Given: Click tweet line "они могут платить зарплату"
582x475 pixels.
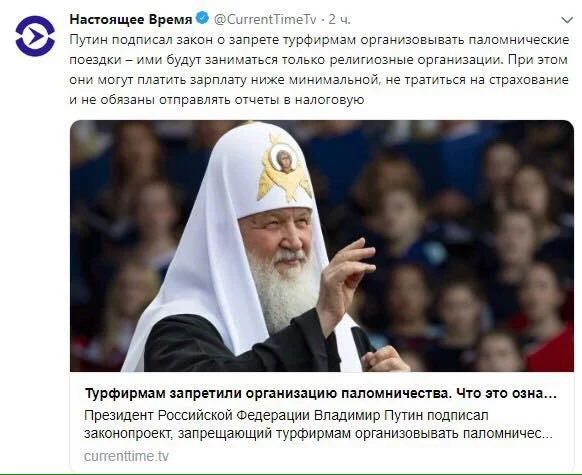Looking at the screenshot, I should [x=319, y=80].
